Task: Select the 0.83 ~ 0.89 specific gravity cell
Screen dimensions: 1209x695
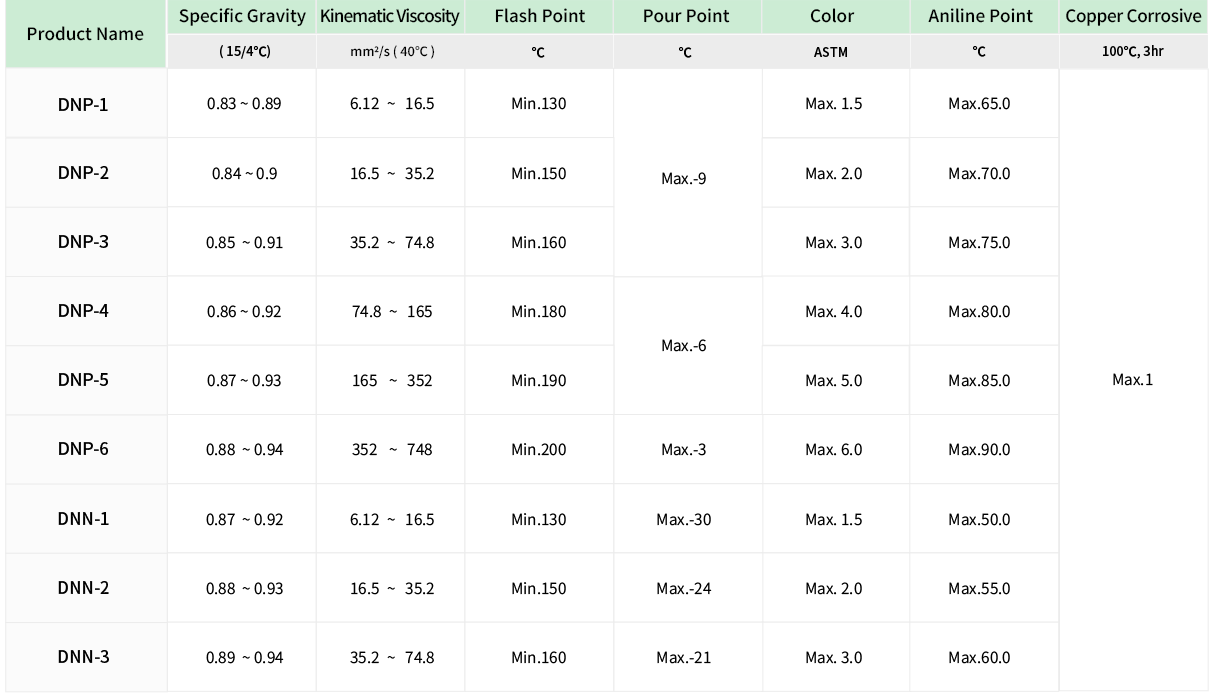Action: pos(243,104)
